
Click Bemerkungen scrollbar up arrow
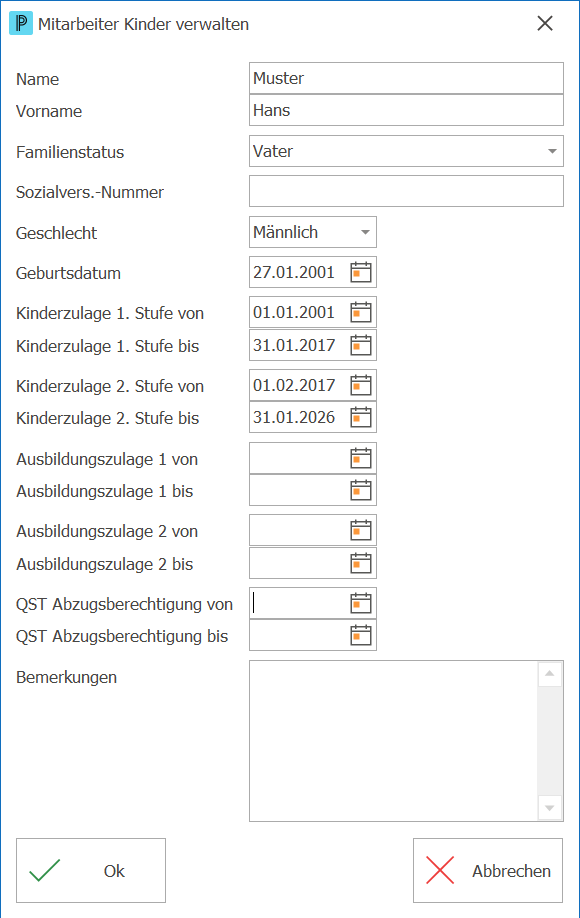click(550, 674)
